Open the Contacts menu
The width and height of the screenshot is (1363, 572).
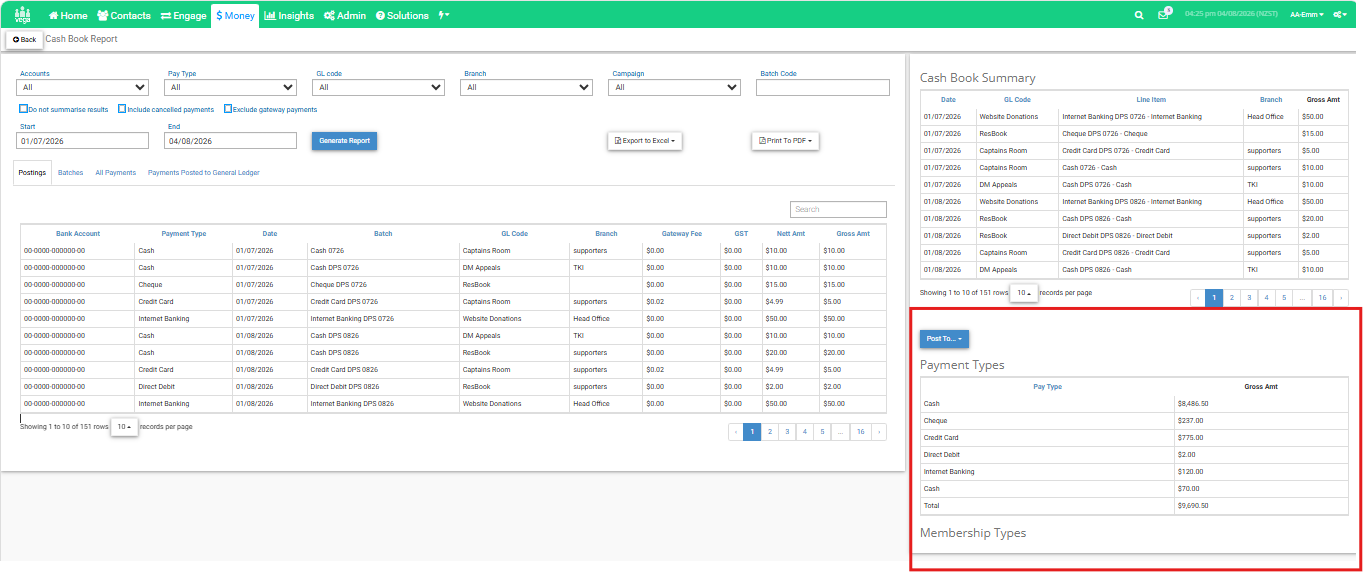pos(124,16)
